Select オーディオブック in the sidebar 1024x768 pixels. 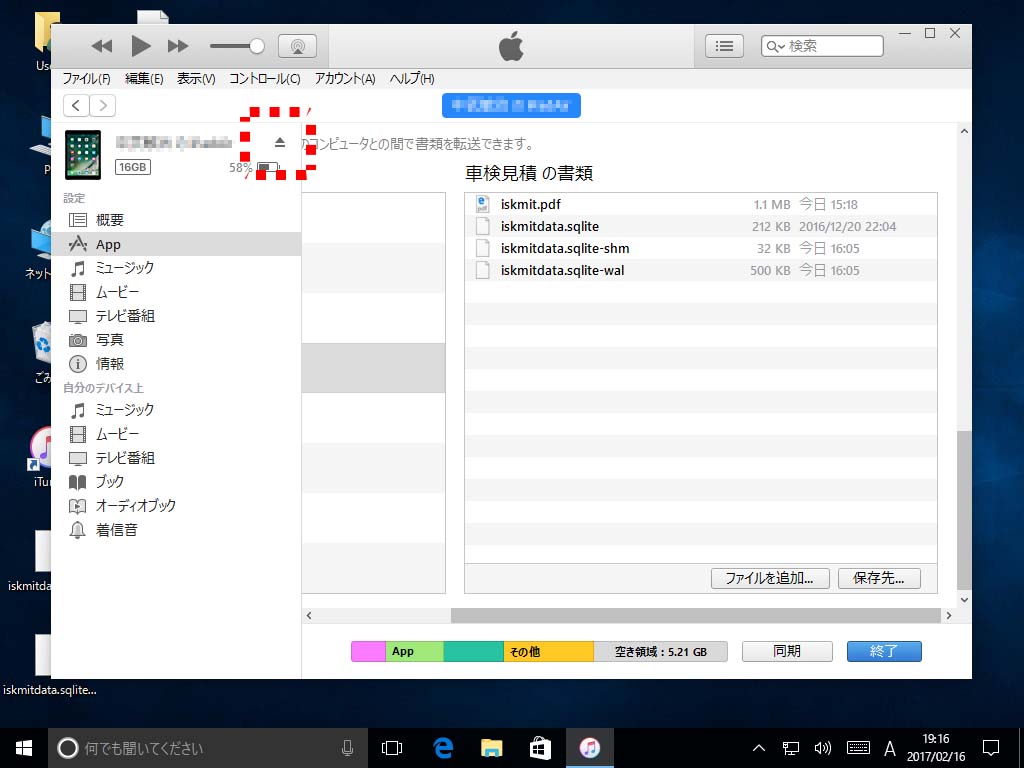[135, 506]
